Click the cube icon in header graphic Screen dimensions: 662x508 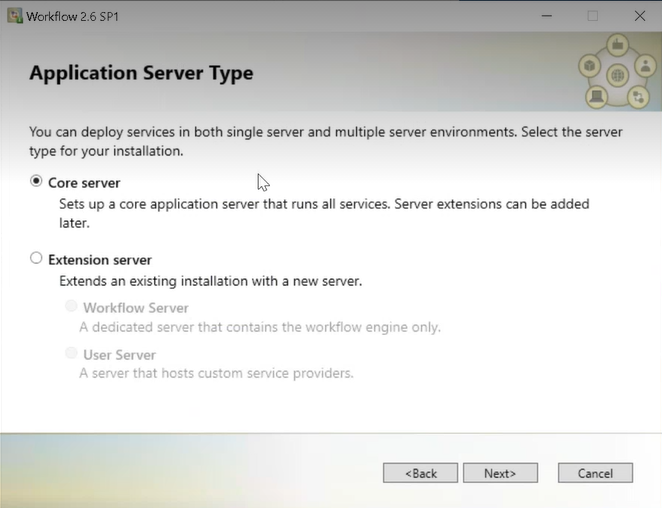point(589,66)
